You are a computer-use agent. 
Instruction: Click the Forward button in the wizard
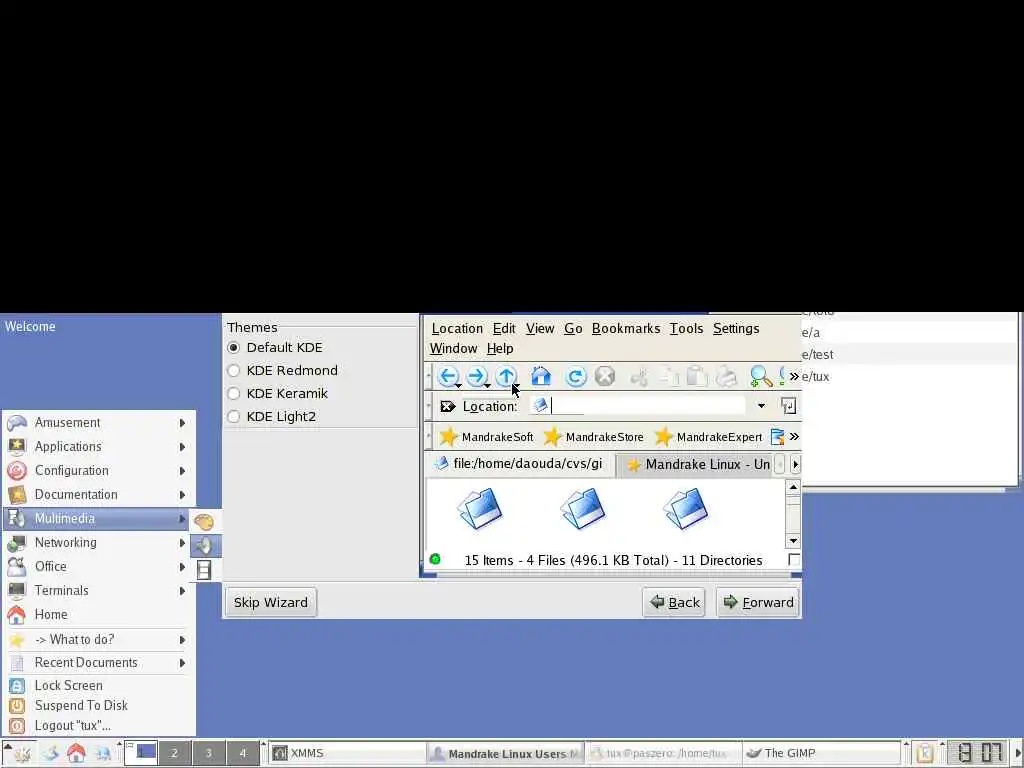(x=758, y=602)
